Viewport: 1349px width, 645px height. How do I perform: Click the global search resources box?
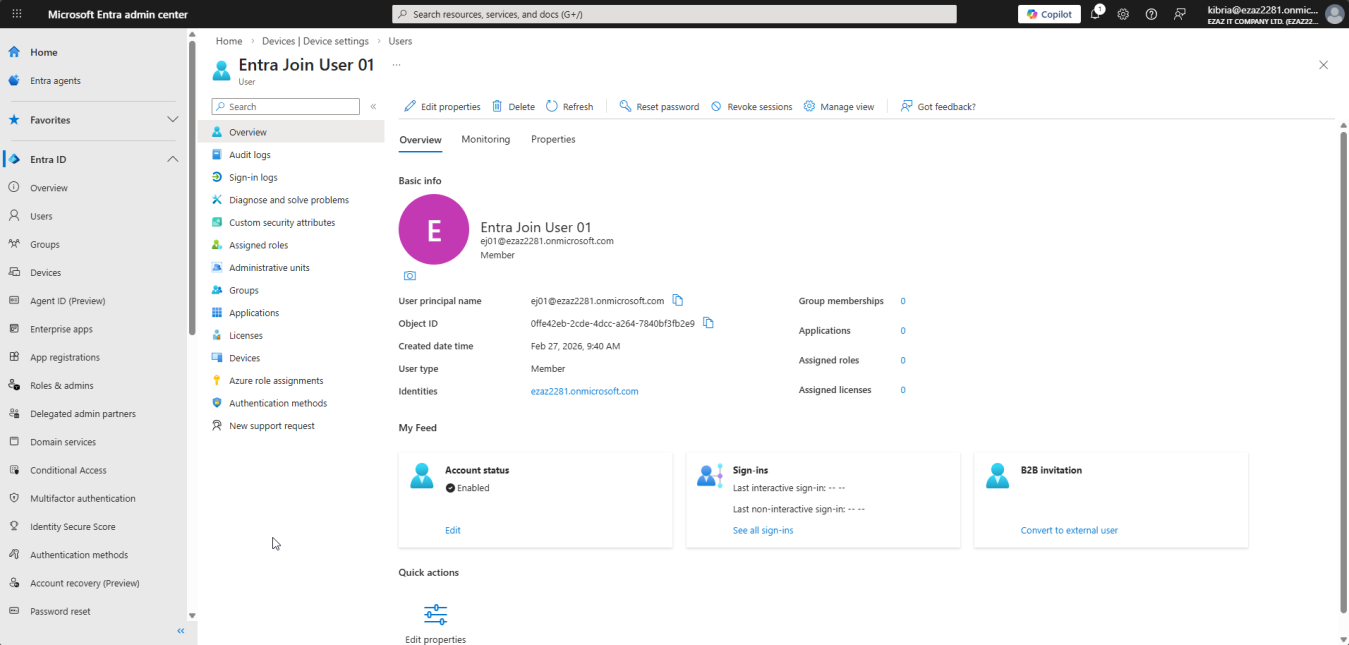(x=674, y=14)
